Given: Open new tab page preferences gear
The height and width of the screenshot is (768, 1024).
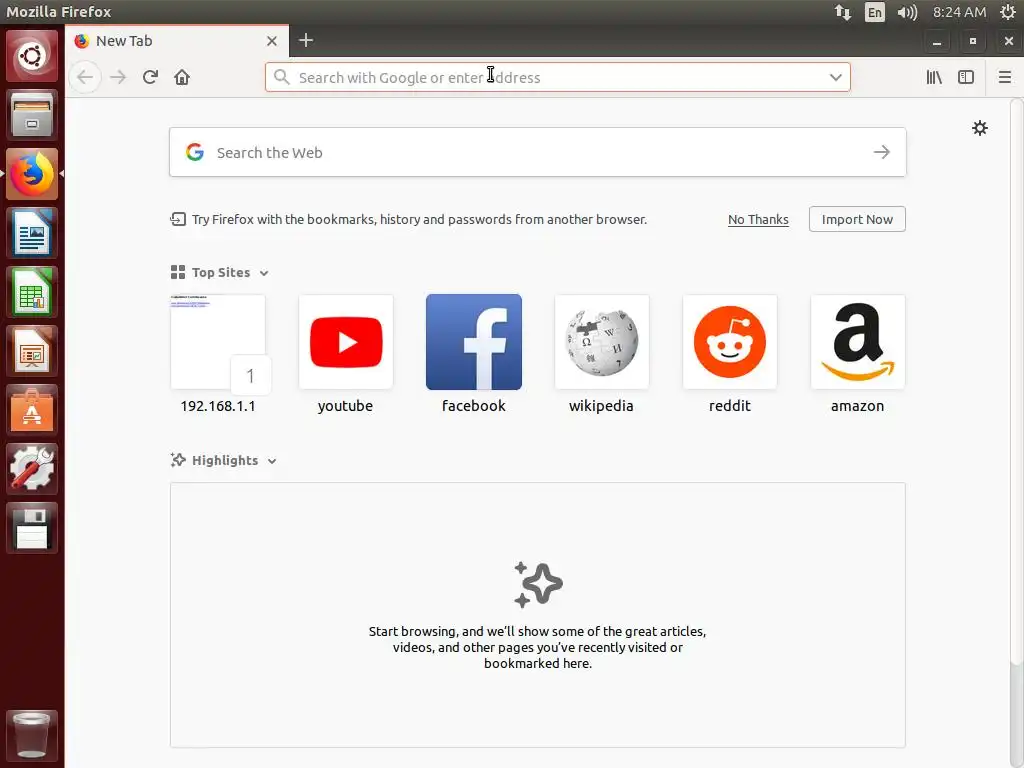Looking at the screenshot, I should click(x=980, y=128).
